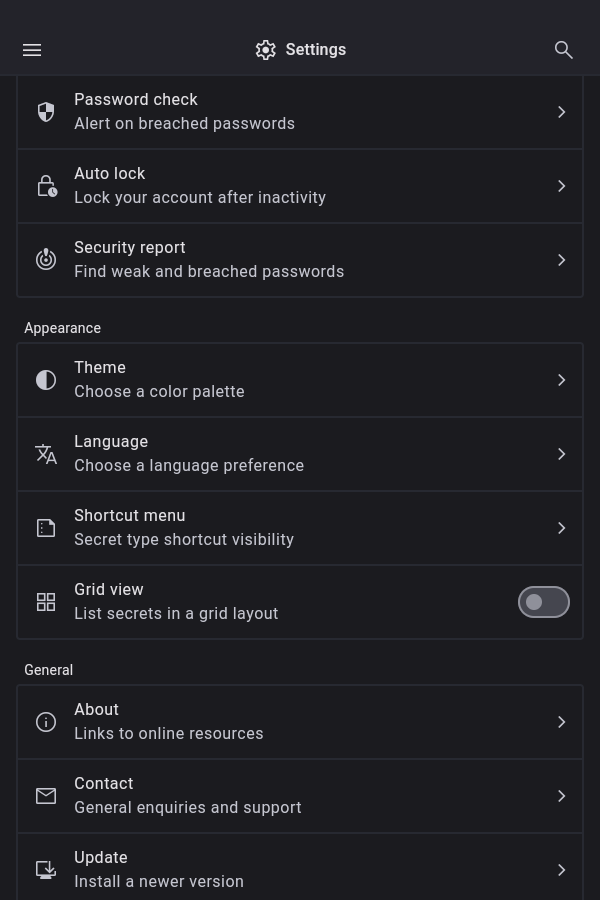Click the search magnifier icon
Image resolution: width=600 pixels, height=900 pixels.
click(x=564, y=50)
